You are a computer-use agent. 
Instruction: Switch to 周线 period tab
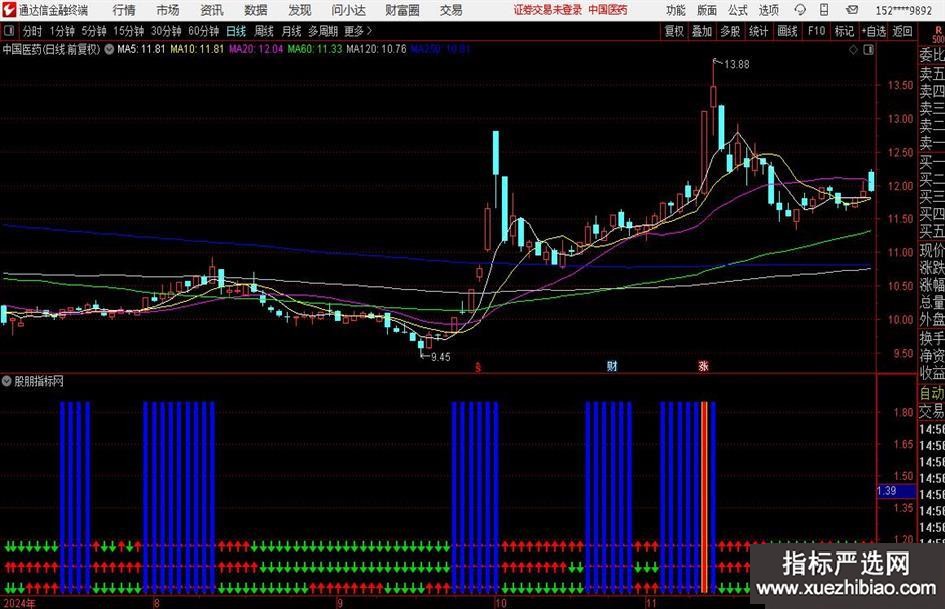pos(263,31)
